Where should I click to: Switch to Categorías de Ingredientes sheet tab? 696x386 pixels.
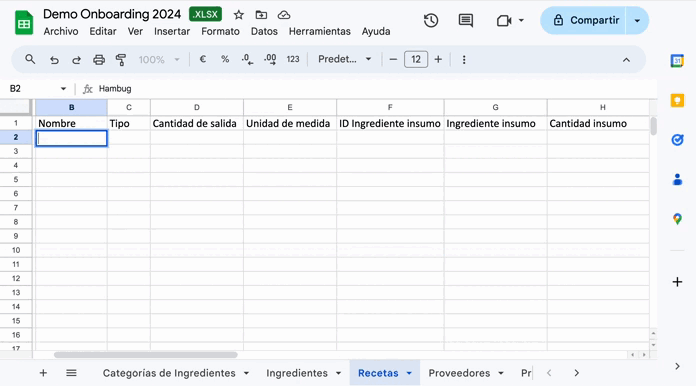point(169,373)
